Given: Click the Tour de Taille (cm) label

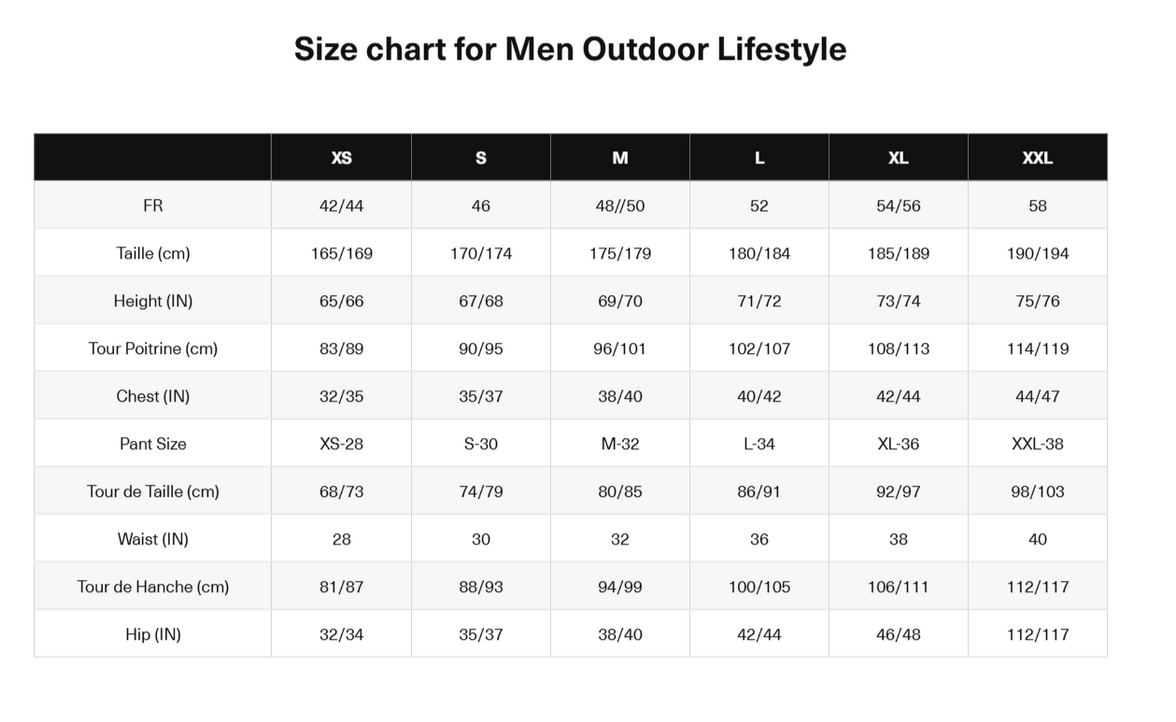Looking at the screenshot, I should pos(153,491).
